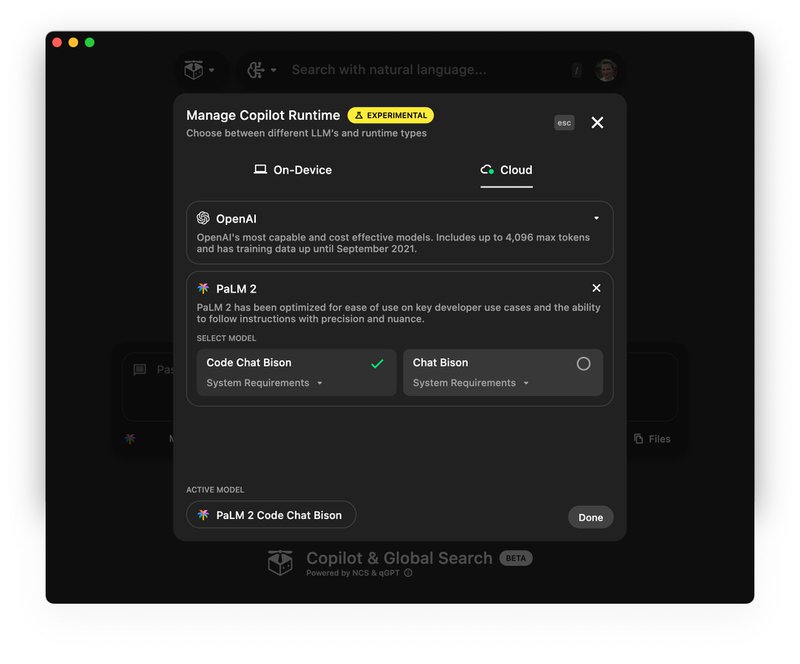
Task: Click the esc key badge
Action: coord(564,122)
